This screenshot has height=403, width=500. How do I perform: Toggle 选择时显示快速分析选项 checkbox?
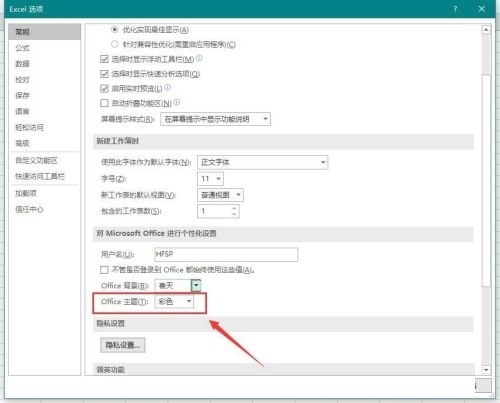104,74
